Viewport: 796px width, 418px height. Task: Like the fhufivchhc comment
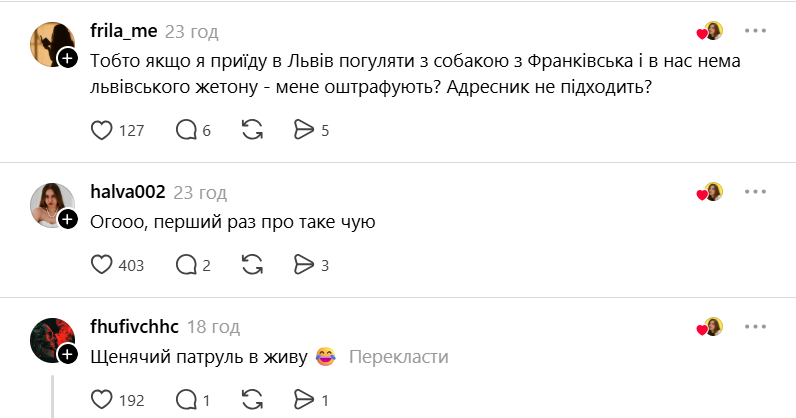pos(102,400)
